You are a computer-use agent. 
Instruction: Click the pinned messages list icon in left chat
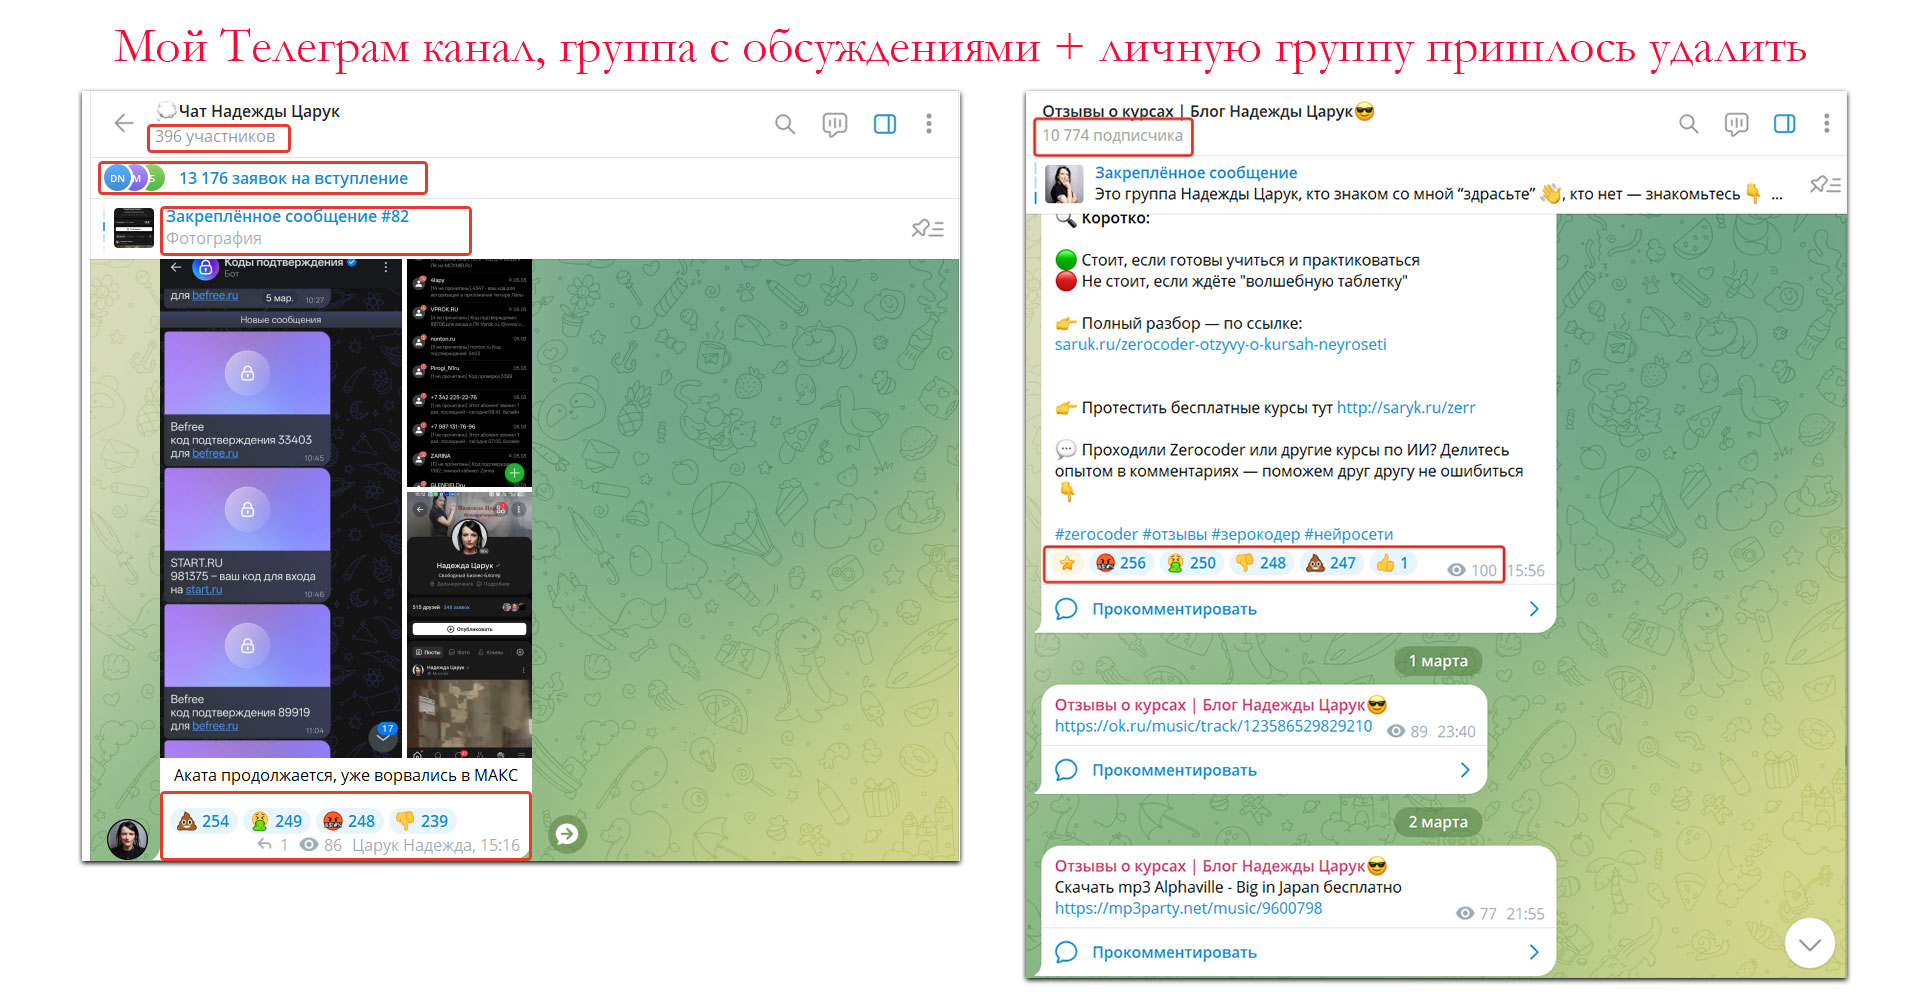[927, 229]
